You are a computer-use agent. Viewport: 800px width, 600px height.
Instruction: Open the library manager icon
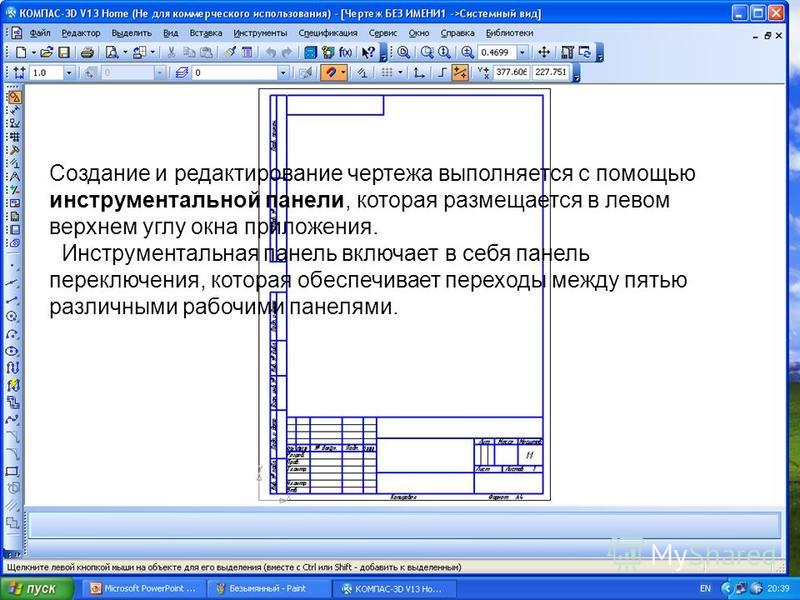pyautogui.click(x=311, y=52)
